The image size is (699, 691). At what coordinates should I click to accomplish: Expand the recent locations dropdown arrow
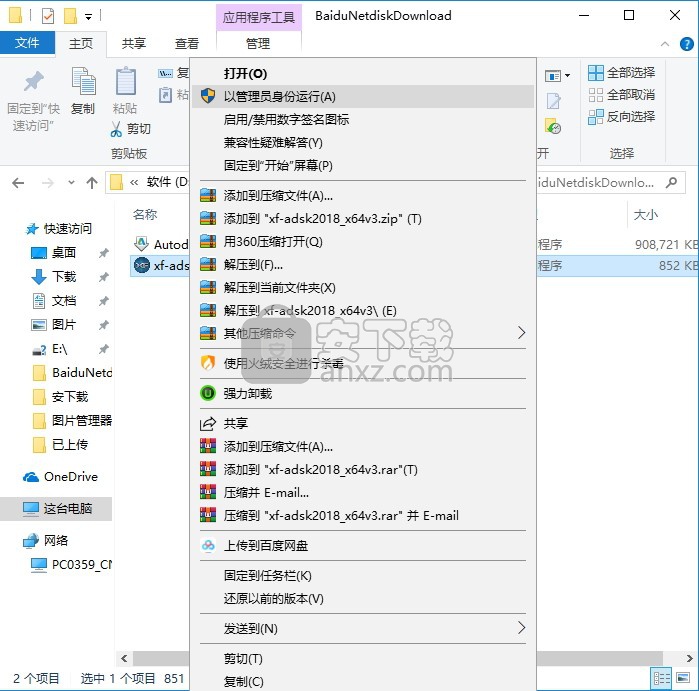click(71, 183)
